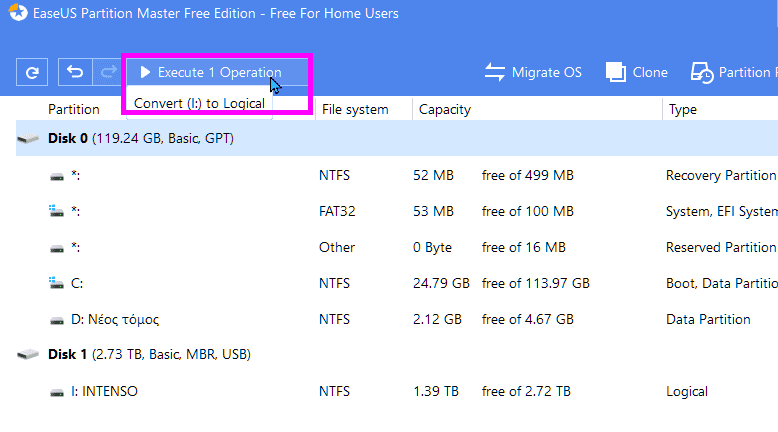Image resolution: width=778 pixels, height=432 pixels.
Task: Select the FAT32 EFI partition drive icon
Action: (56, 211)
